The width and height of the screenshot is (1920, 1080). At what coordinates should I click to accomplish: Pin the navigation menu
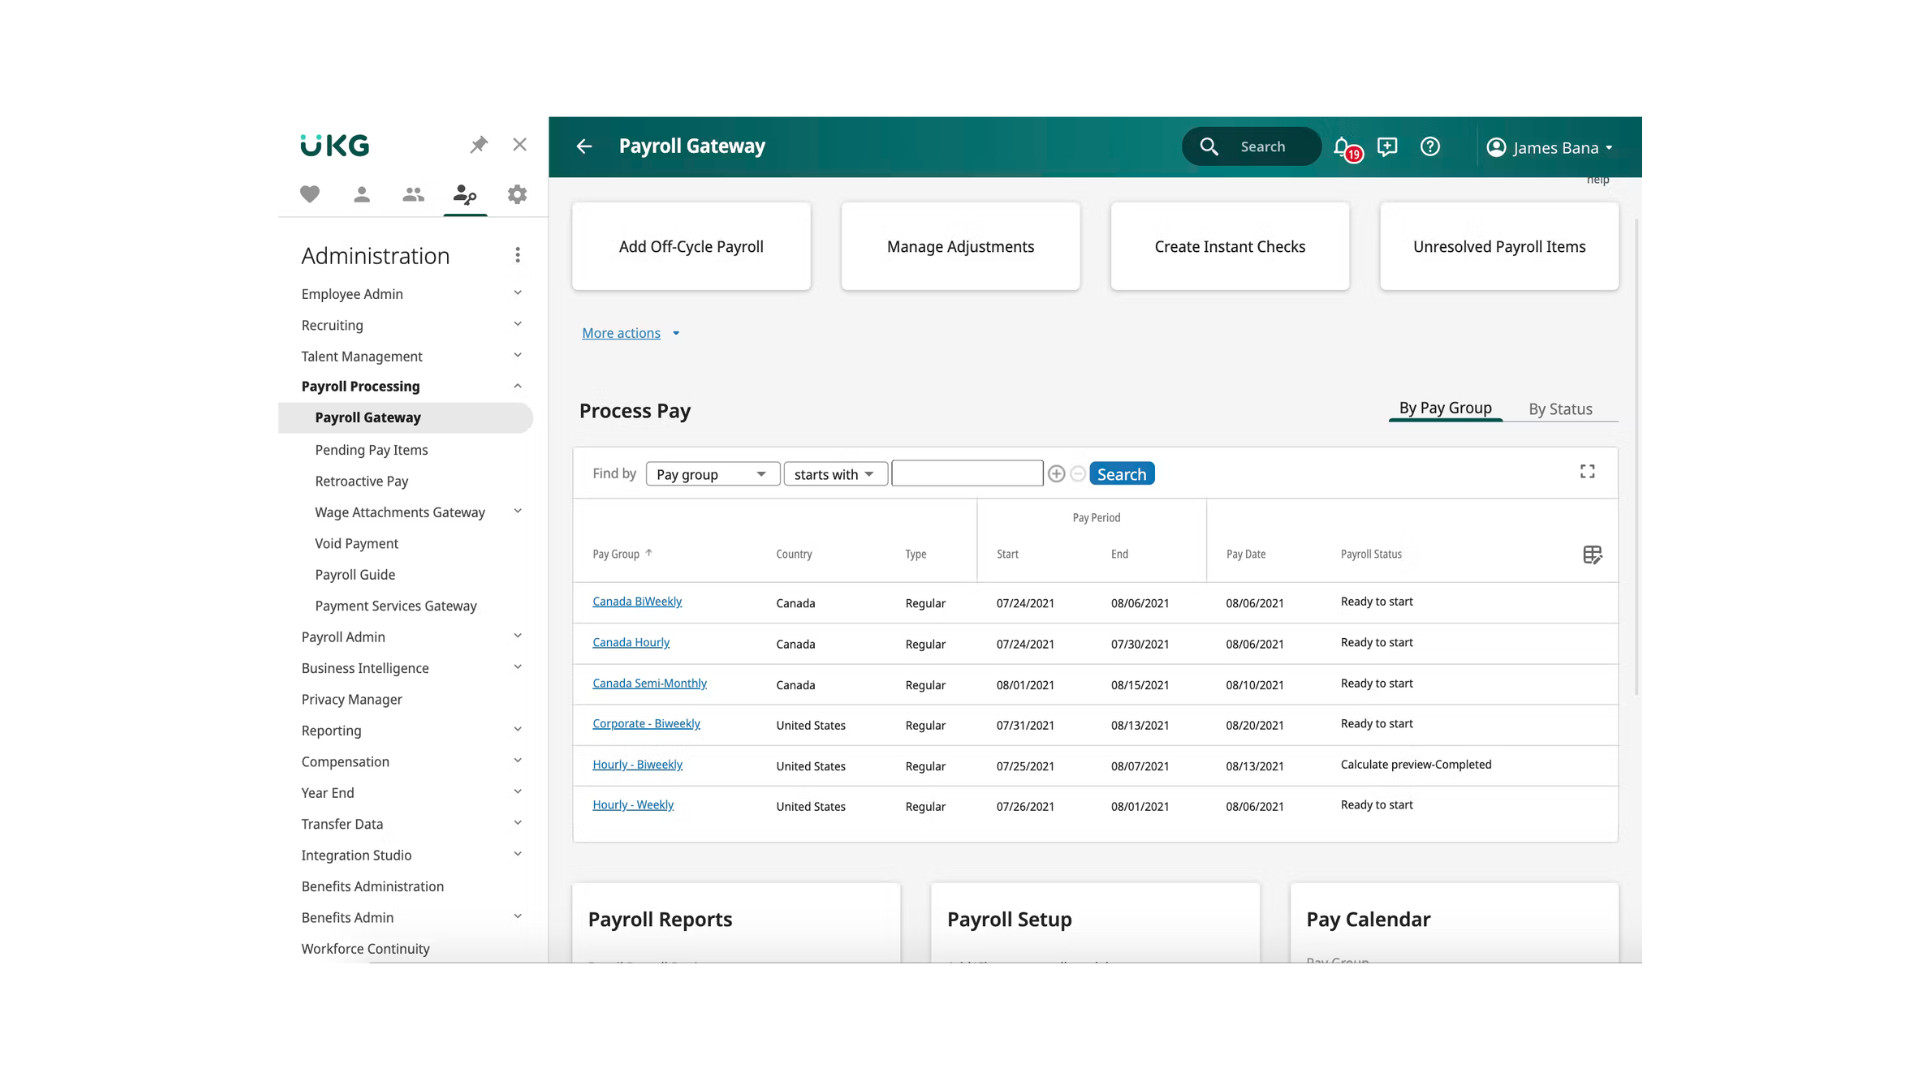479,145
